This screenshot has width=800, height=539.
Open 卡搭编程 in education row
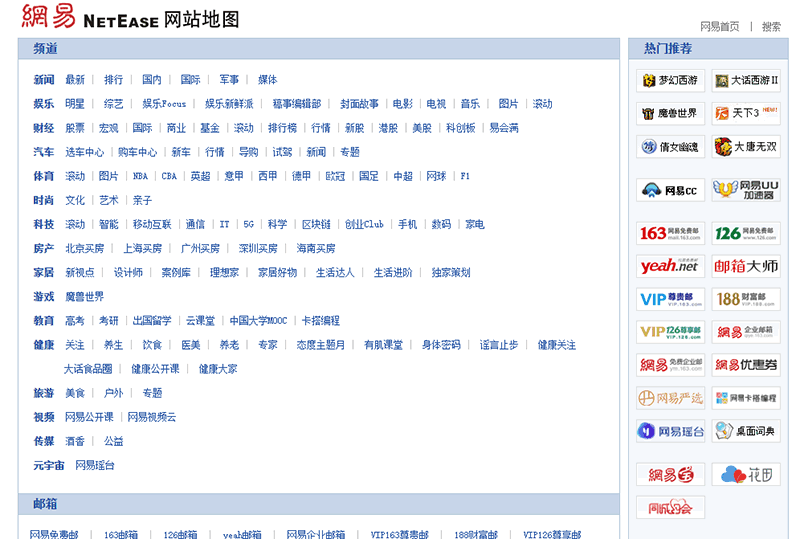pyautogui.click(x=321, y=321)
